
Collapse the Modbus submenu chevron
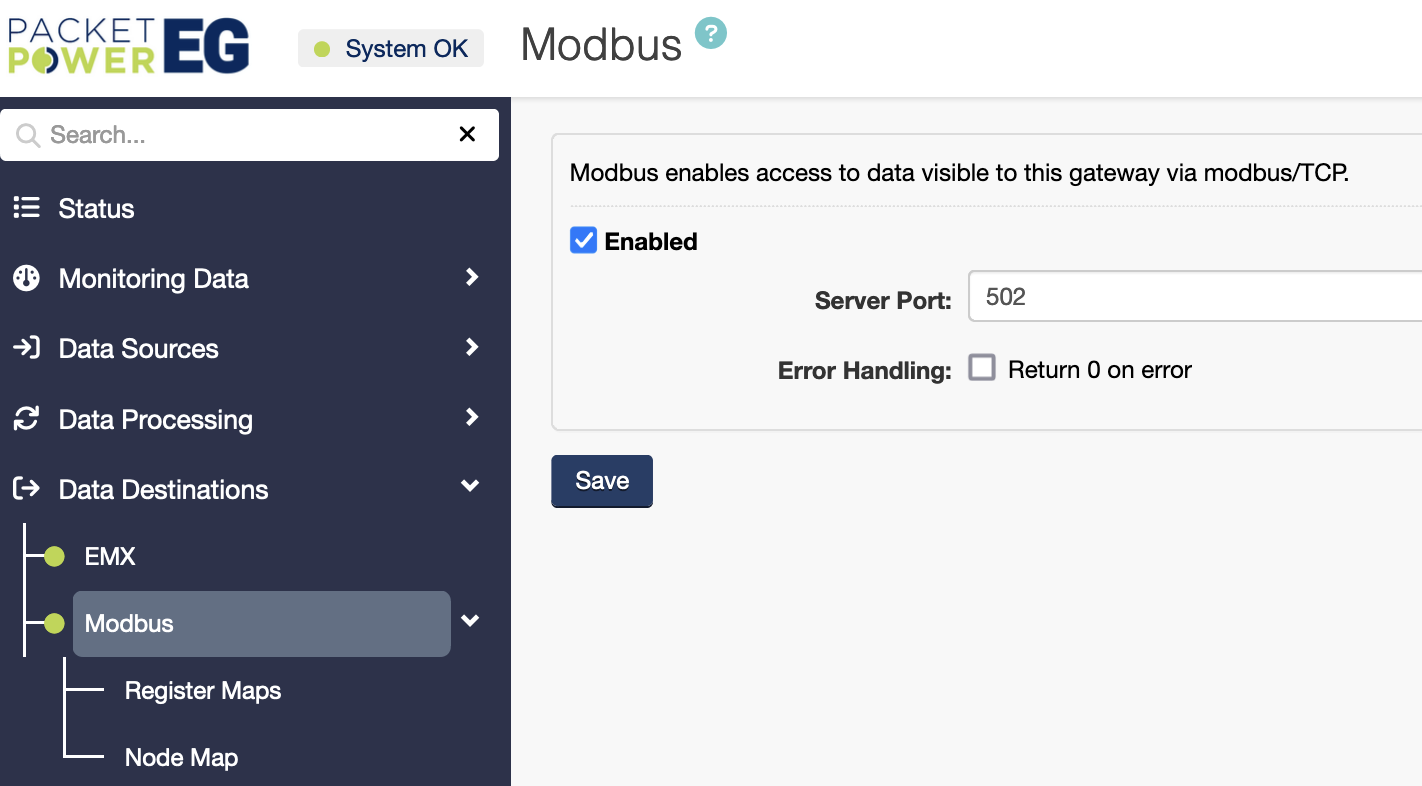point(470,622)
